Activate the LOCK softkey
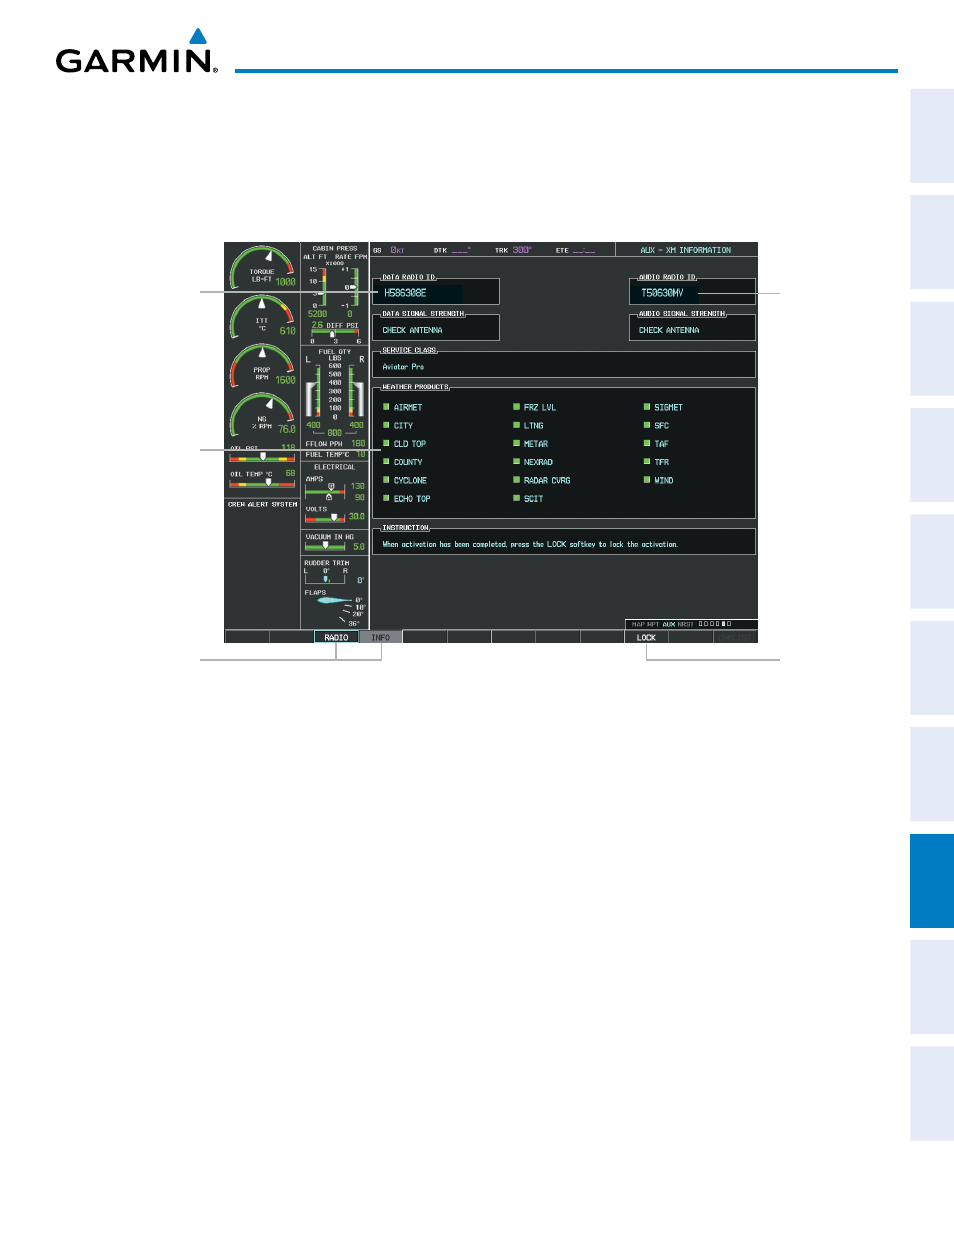 click(x=647, y=637)
